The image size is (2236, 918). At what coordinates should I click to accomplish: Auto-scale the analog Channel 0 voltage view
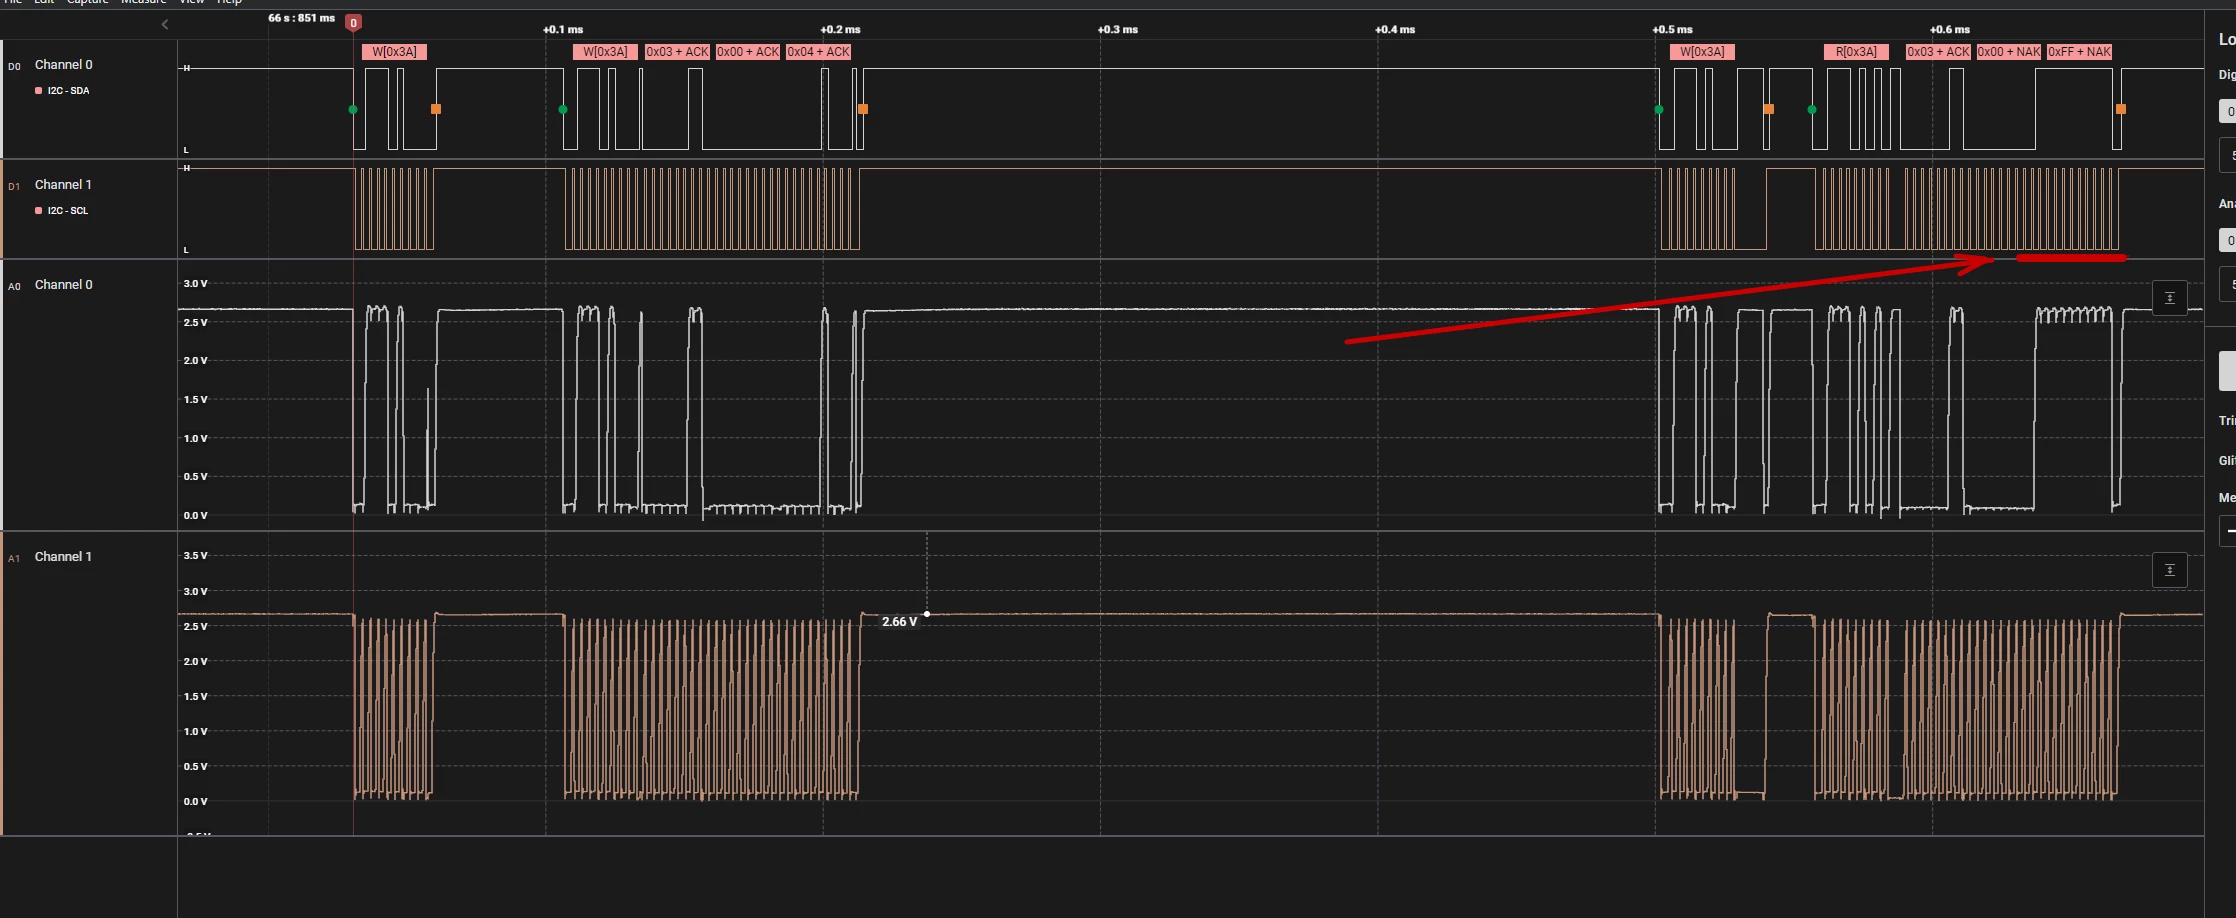click(2170, 298)
